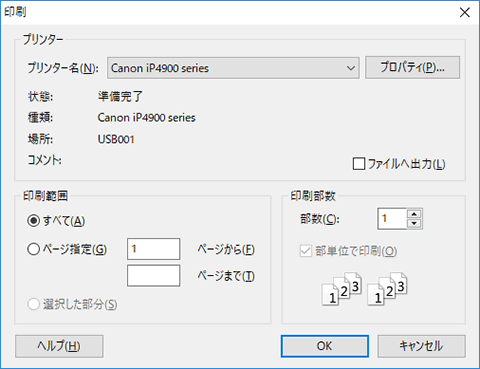Decrease copies with the down arrow
Screen dimensions: 480x369
414,224
